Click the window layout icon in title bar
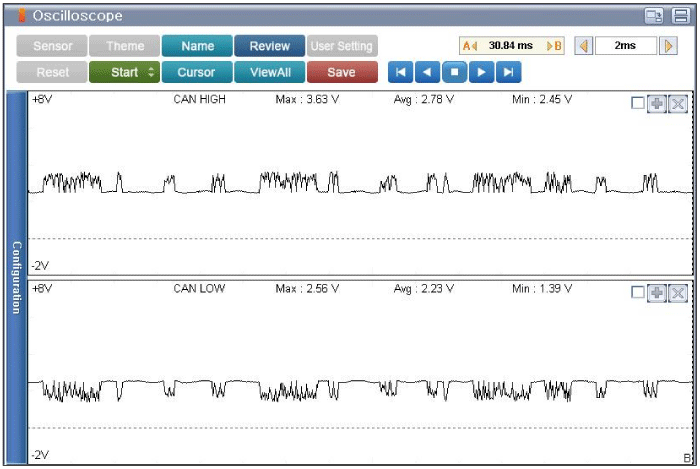The height and width of the screenshot is (469, 700). tap(654, 16)
